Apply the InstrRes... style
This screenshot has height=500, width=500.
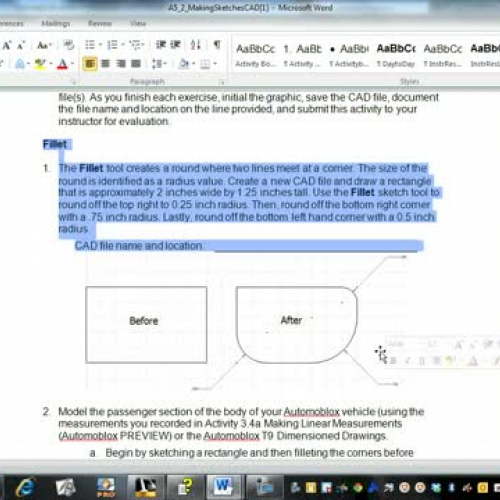pos(443,55)
